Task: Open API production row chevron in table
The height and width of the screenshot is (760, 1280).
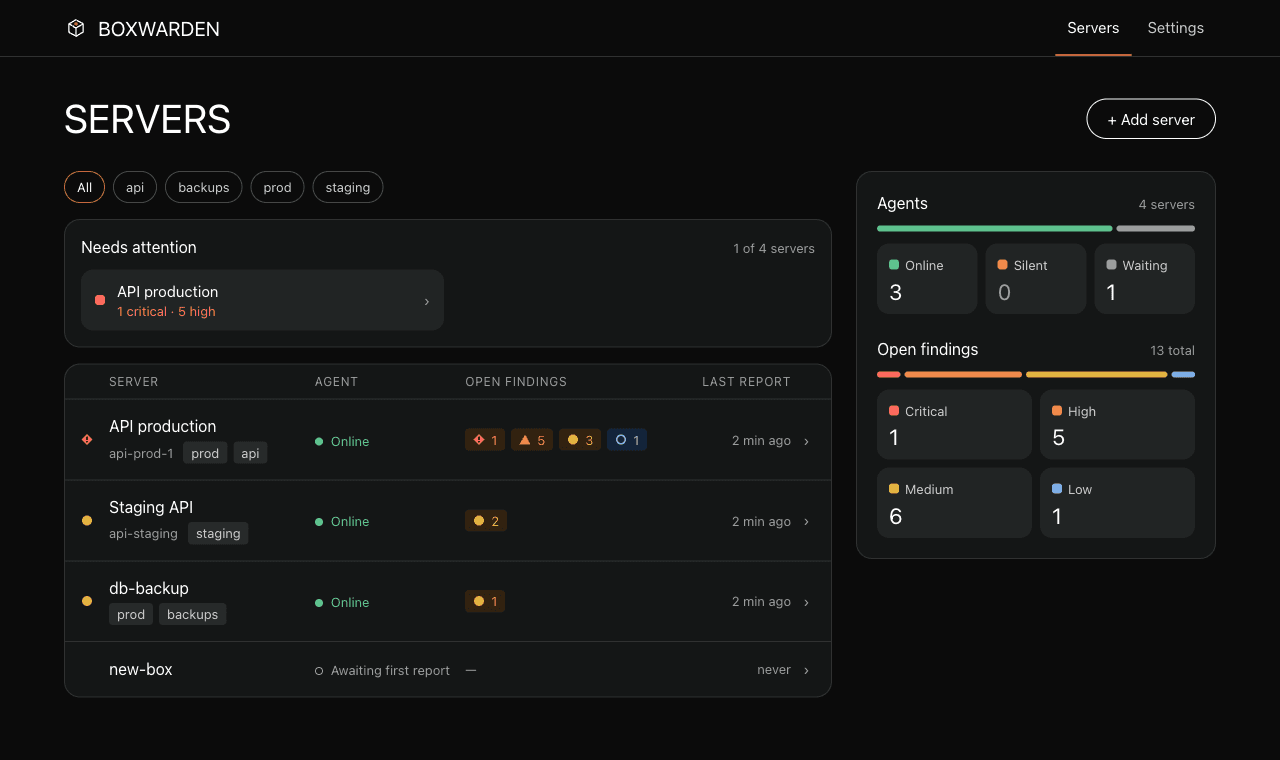Action: click(x=807, y=441)
